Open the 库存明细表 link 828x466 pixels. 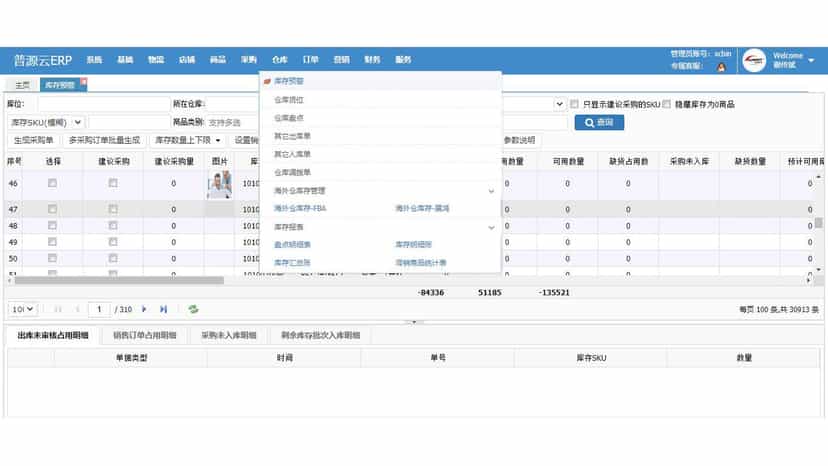413,245
